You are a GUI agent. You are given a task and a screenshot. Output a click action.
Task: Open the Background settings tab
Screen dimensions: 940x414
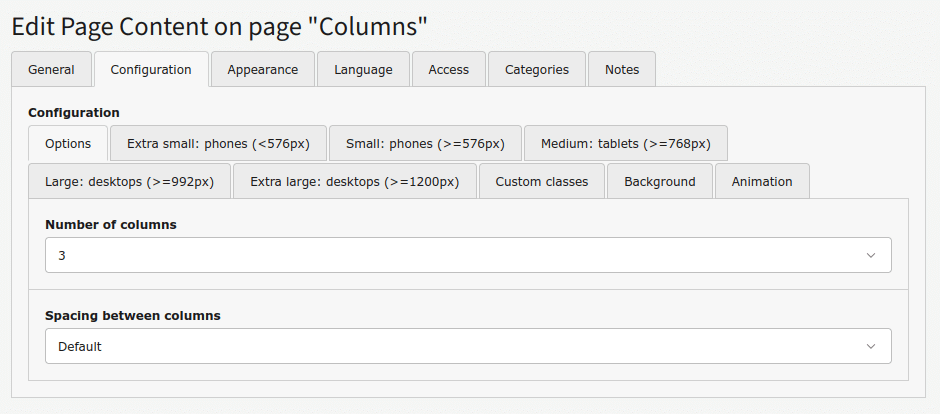[x=659, y=181]
